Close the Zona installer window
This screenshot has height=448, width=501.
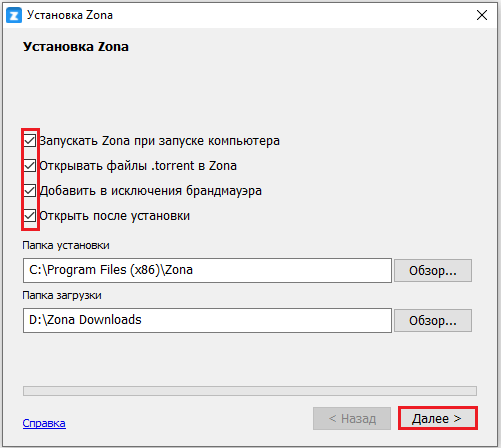tap(482, 15)
